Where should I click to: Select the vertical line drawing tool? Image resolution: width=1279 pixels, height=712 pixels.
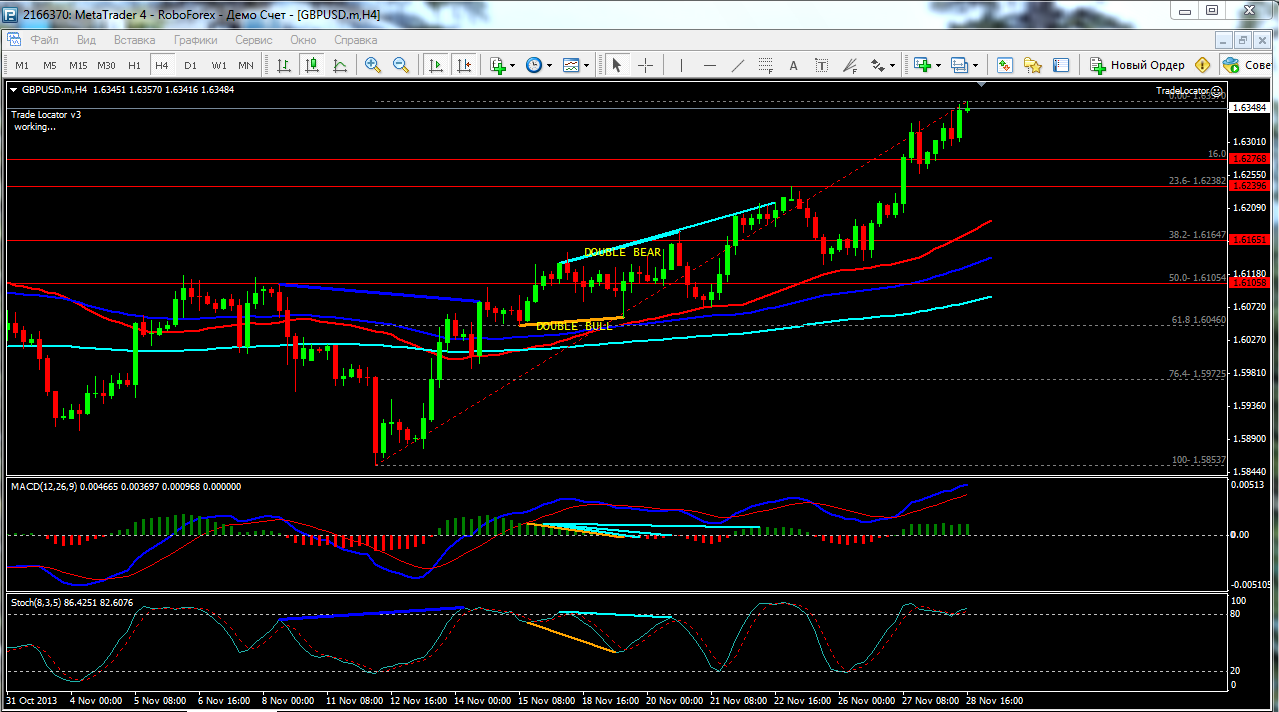coord(681,65)
